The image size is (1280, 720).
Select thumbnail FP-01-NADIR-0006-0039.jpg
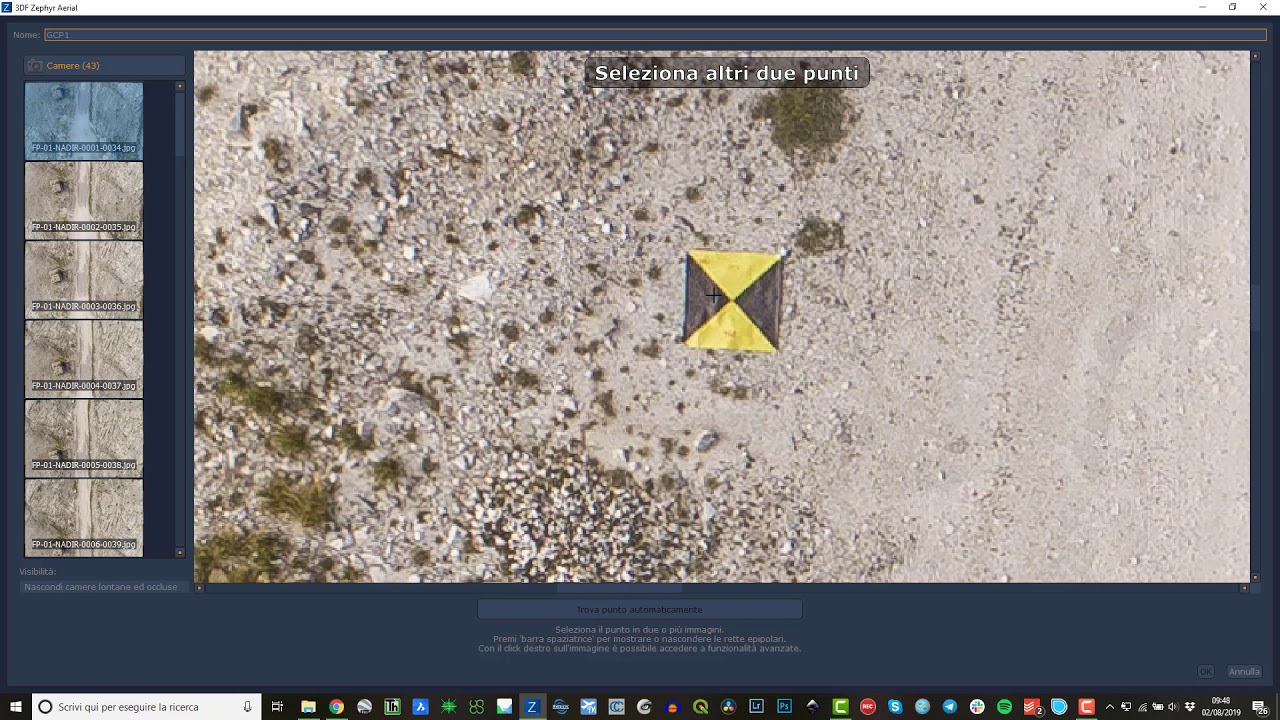(x=84, y=517)
